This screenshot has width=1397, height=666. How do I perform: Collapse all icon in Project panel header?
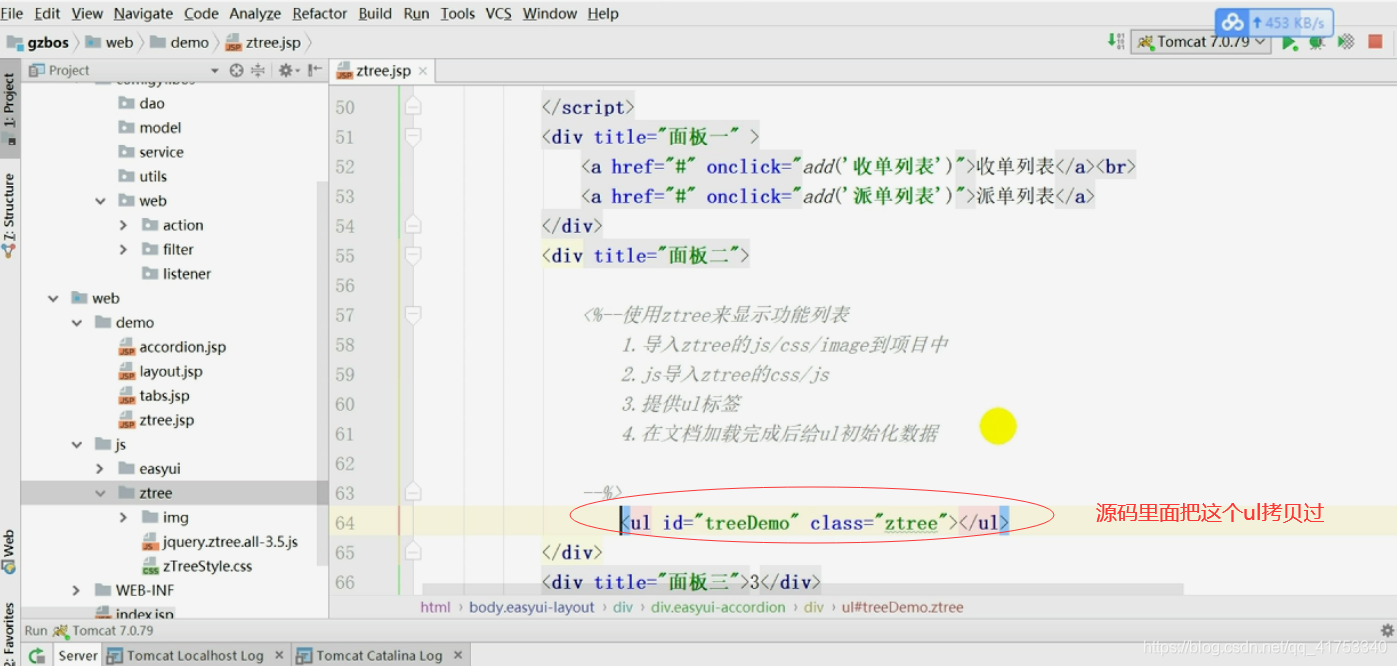[x=257, y=70]
